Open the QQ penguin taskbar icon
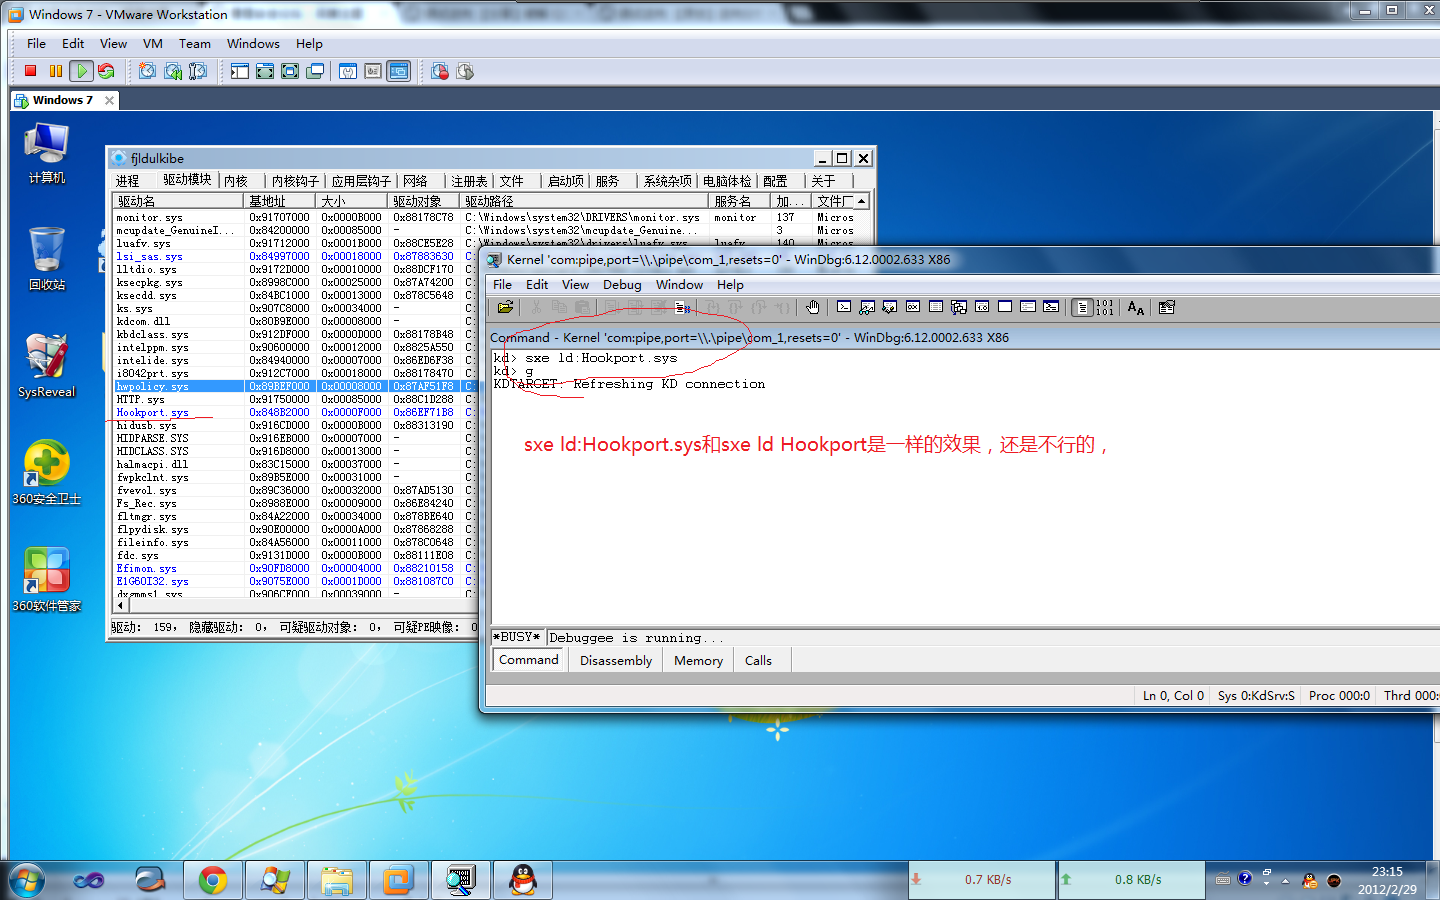 pos(523,880)
